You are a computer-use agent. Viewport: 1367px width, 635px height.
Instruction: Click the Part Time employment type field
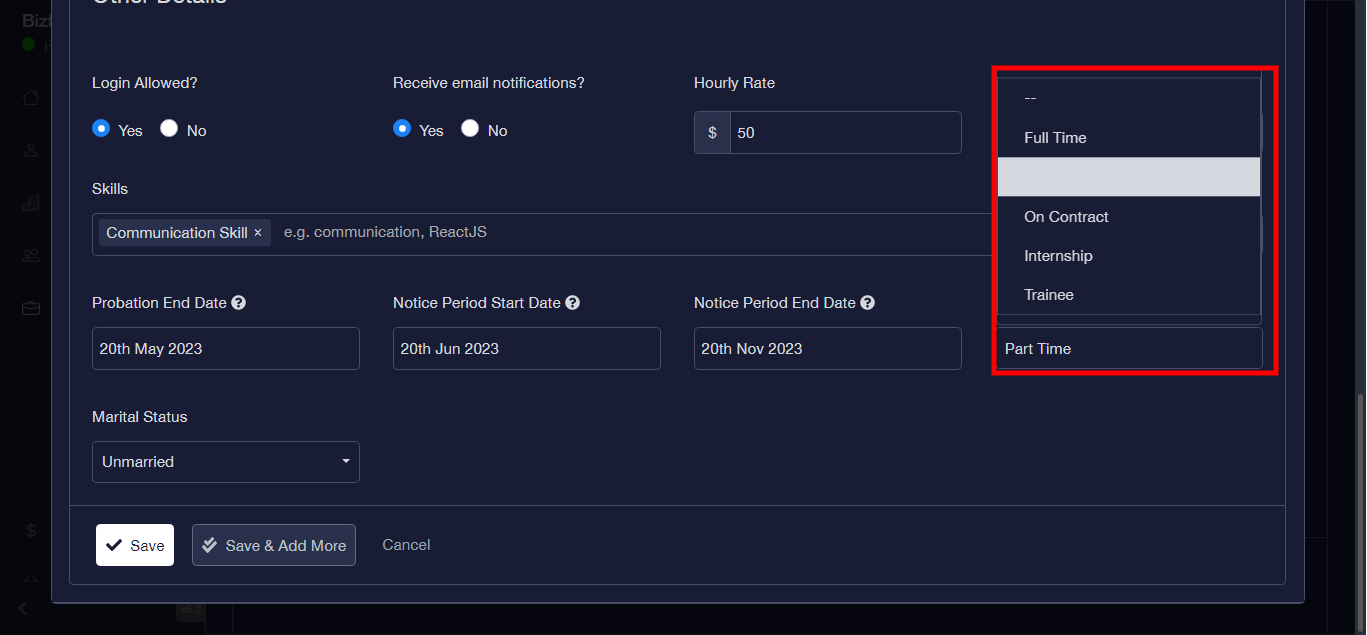[1129, 349]
